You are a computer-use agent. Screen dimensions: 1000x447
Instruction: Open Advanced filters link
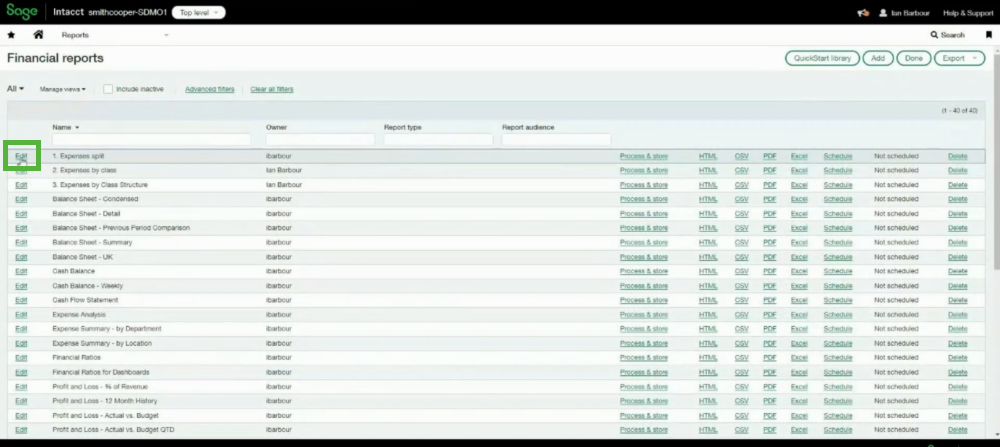click(x=210, y=89)
